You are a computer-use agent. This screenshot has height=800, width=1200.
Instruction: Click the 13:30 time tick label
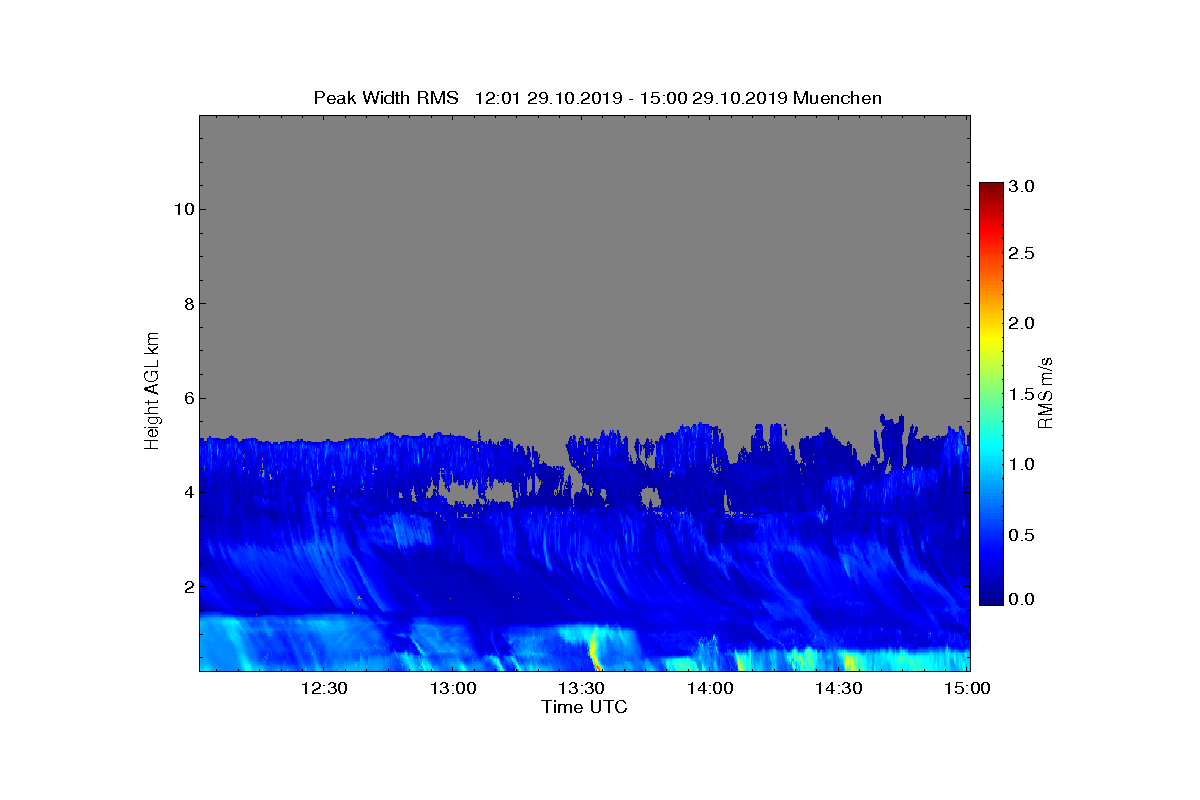click(x=581, y=689)
